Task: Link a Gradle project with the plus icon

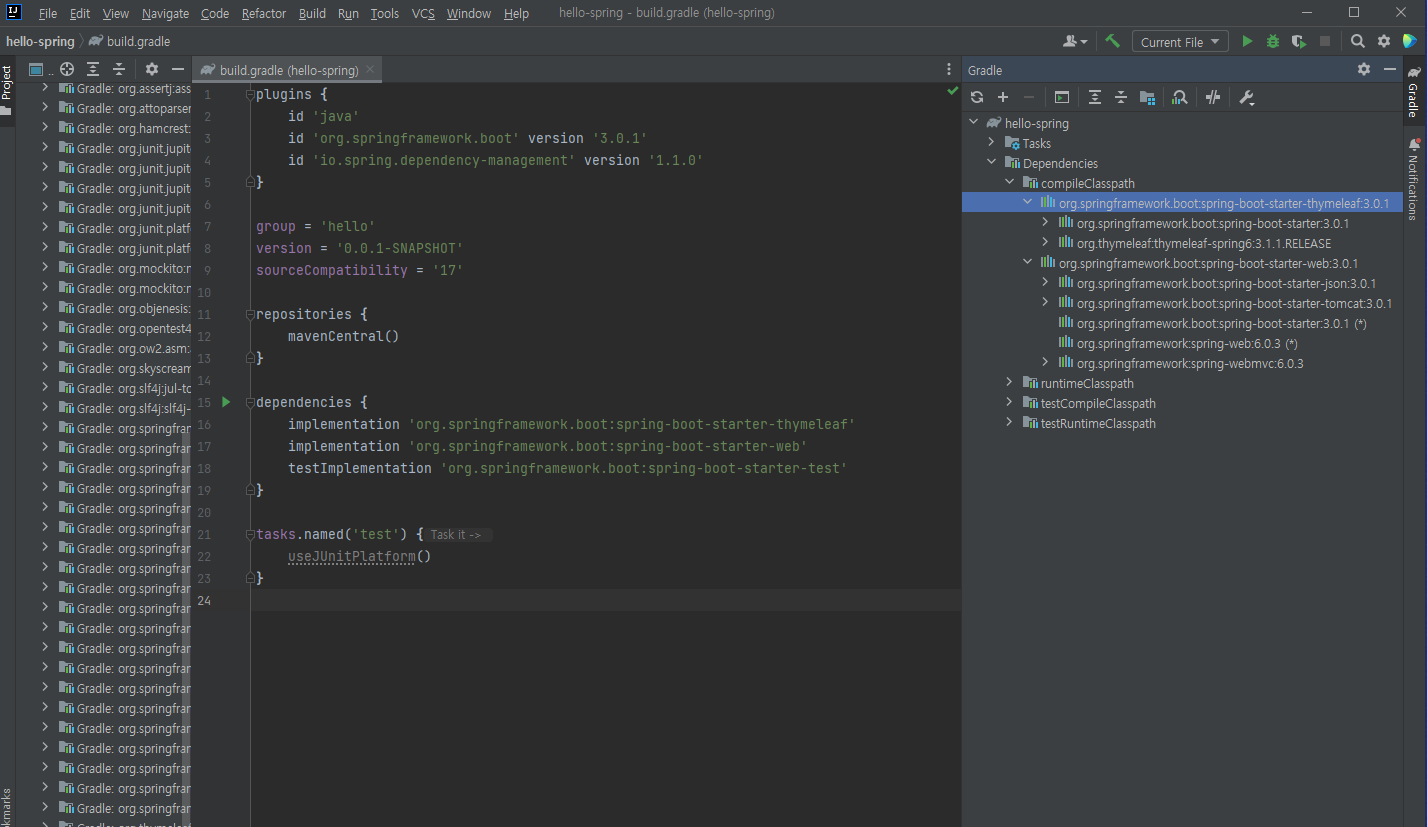Action: tap(1003, 97)
